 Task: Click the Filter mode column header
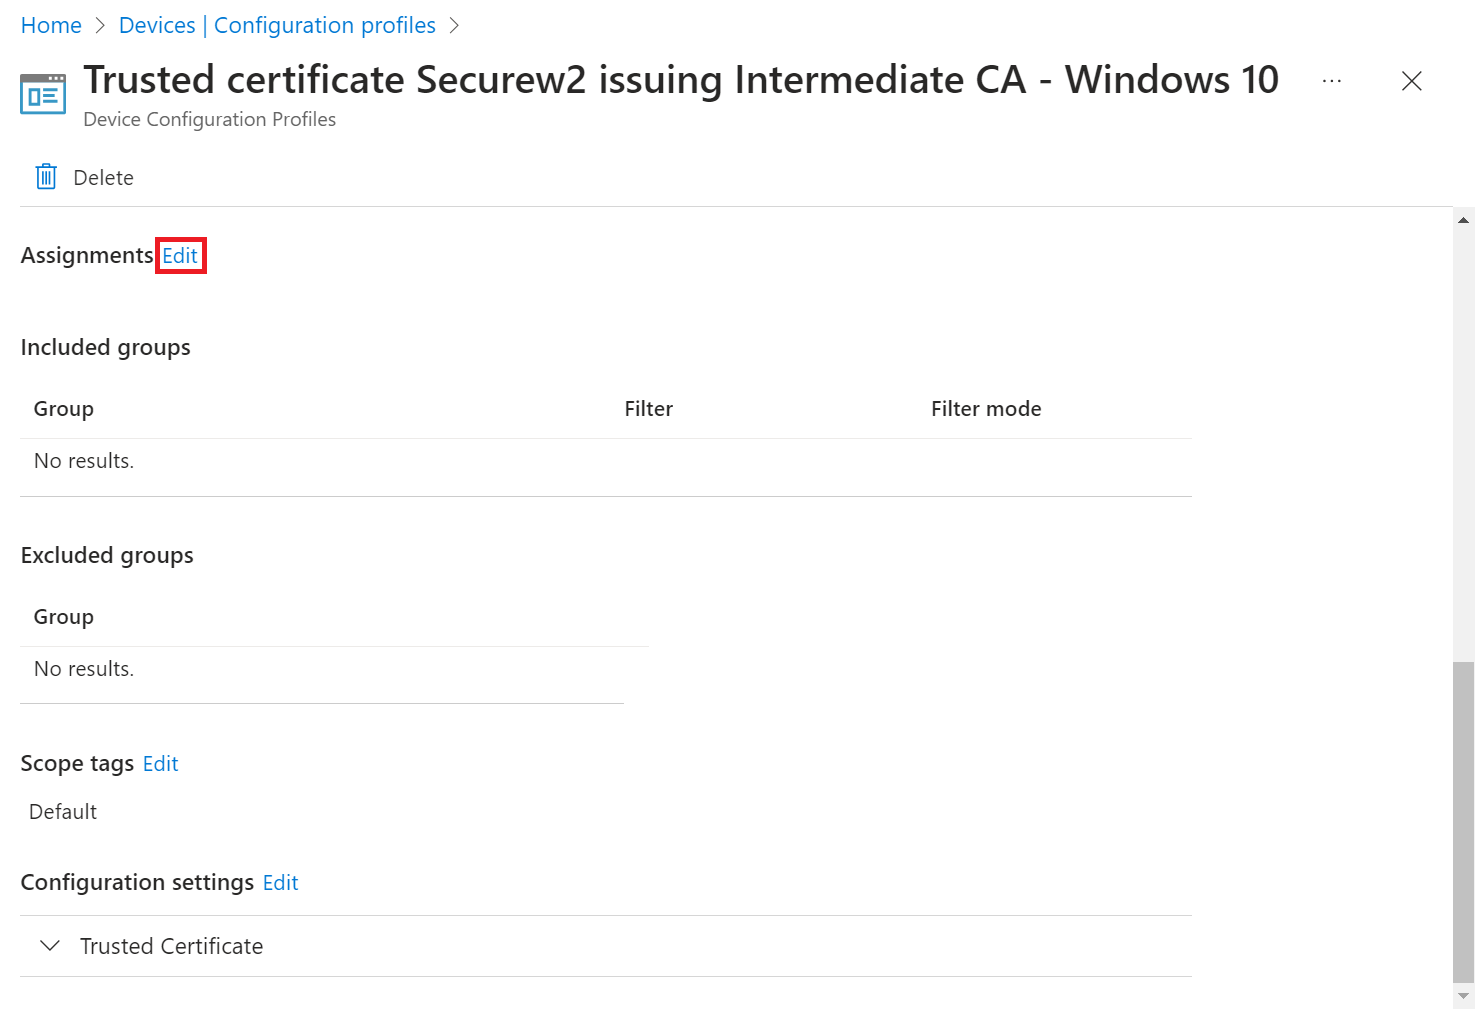985,409
